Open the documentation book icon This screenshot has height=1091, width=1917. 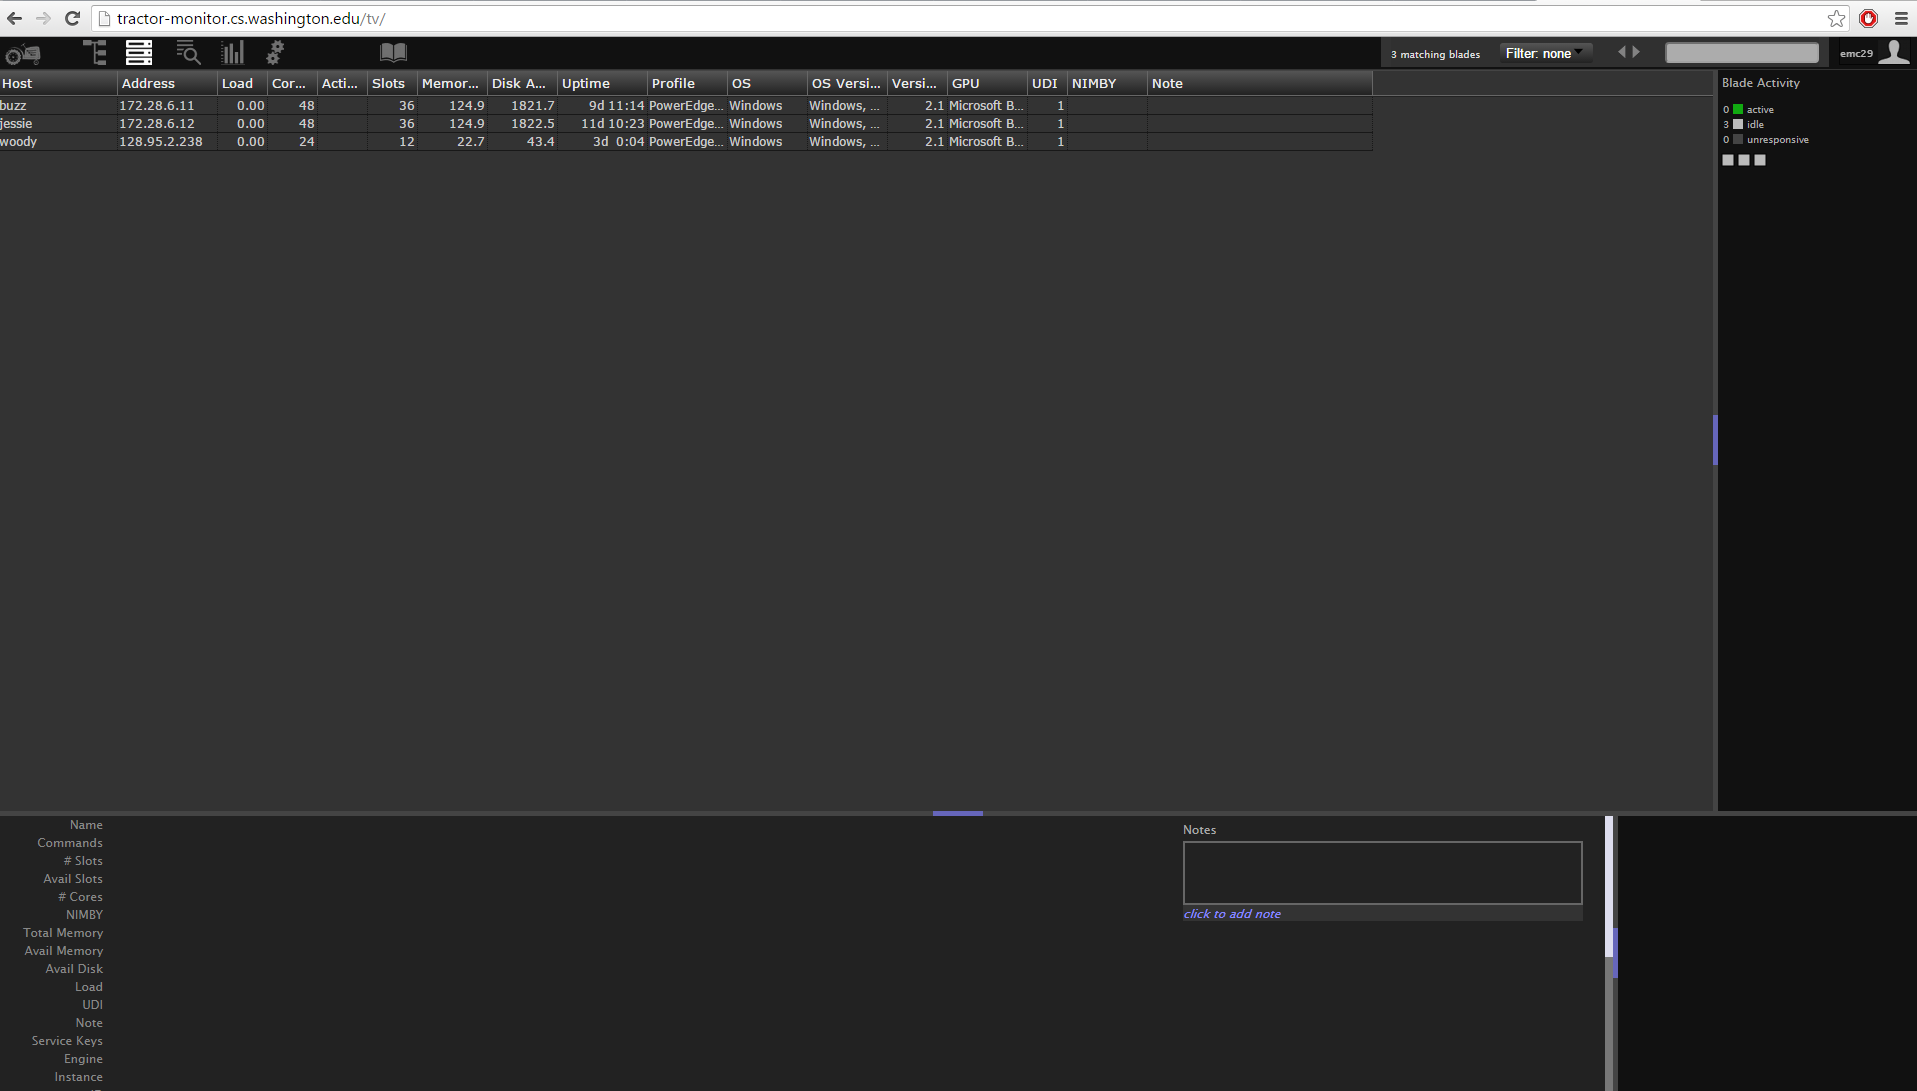[x=393, y=53]
